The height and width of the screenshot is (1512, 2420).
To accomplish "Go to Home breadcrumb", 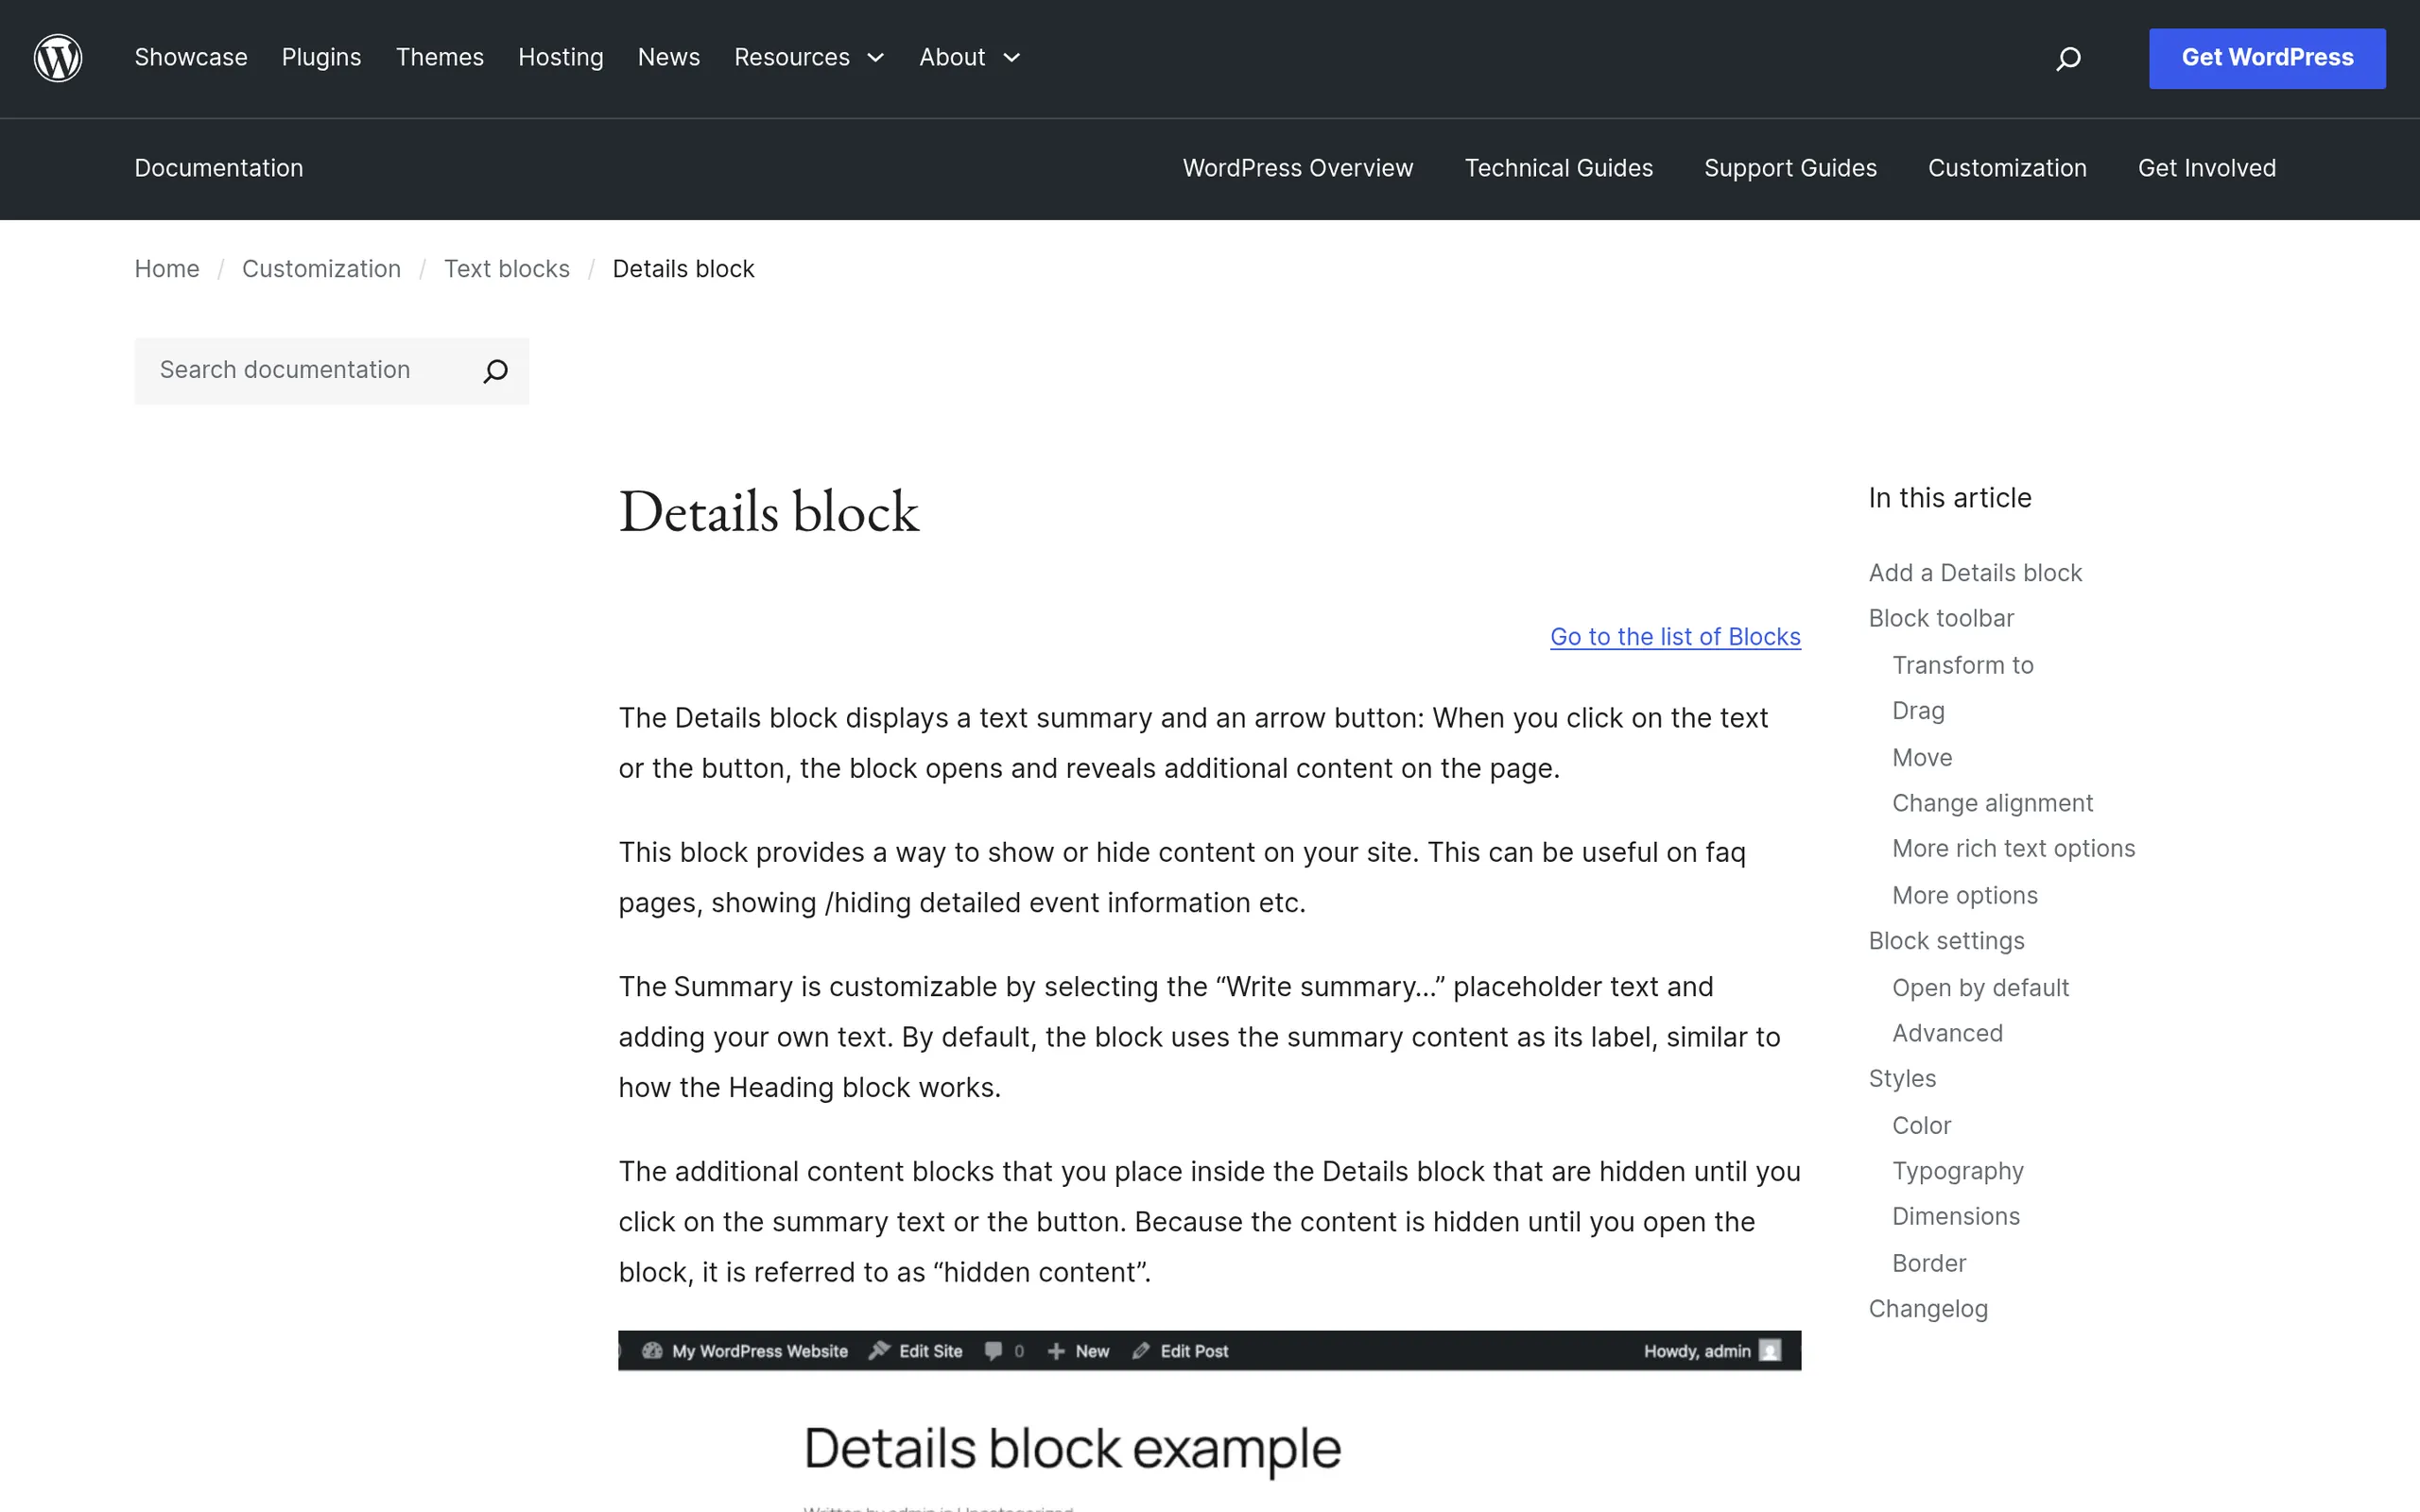I will tap(167, 269).
